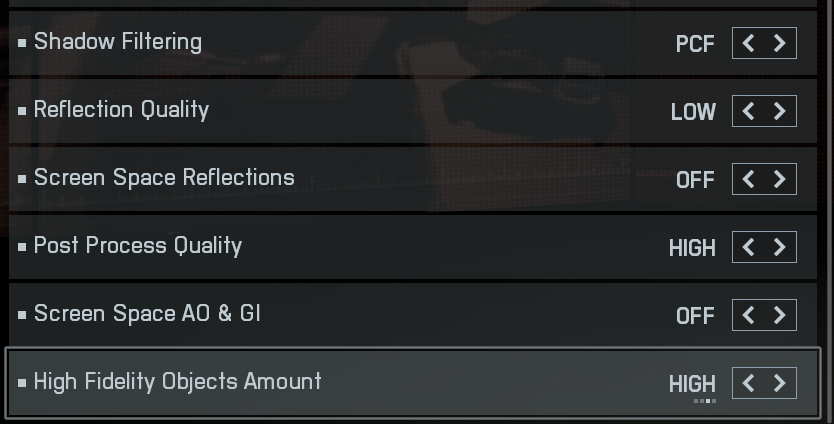Image resolution: width=834 pixels, height=424 pixels.
Task: Click the PCF value of Shadow Filtering
Action: pyautogui.click(x=695, y=44)
